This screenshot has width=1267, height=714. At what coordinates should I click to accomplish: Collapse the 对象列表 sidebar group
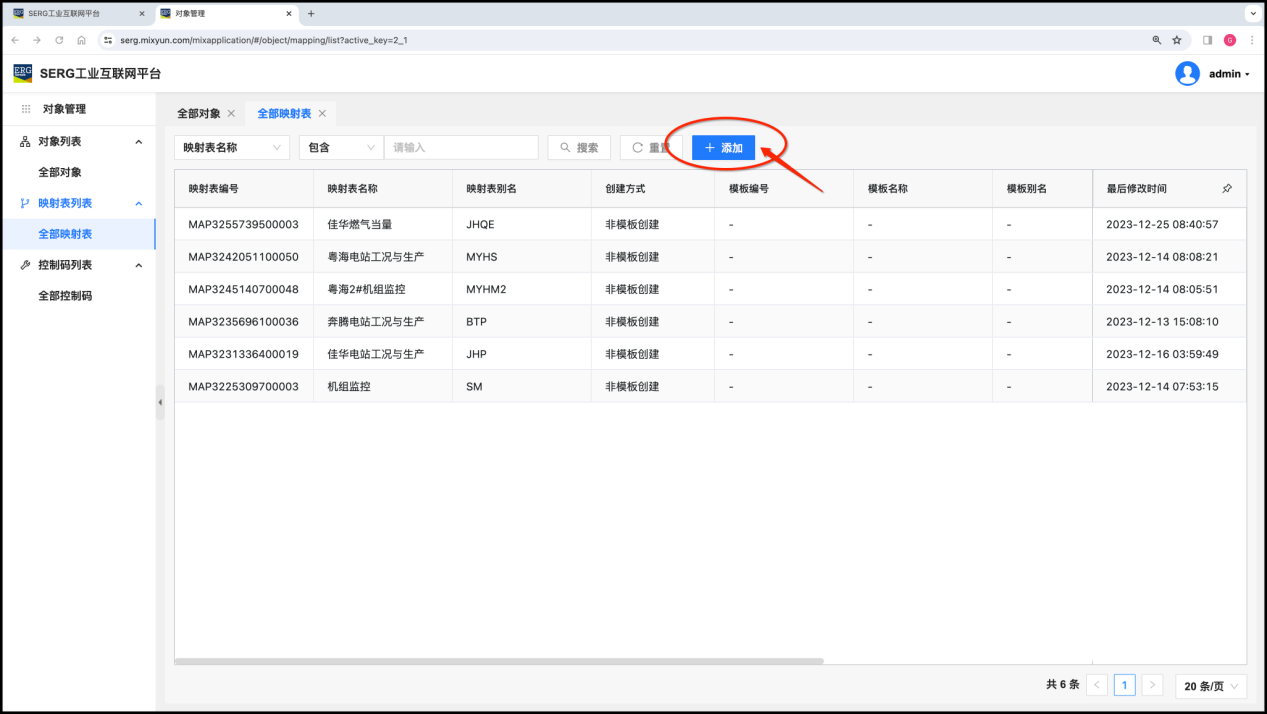tap(139, 142)
